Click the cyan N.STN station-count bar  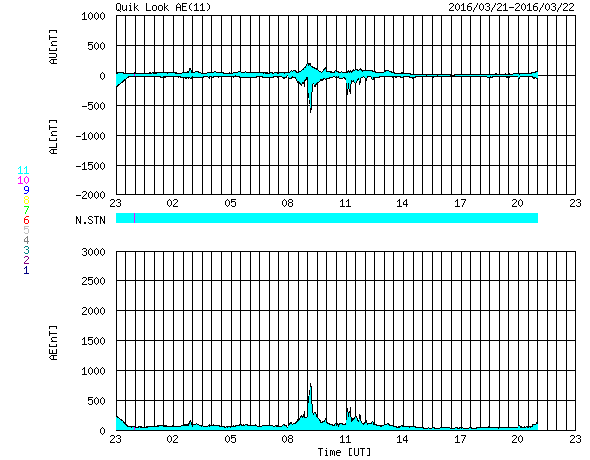[327, 218]
